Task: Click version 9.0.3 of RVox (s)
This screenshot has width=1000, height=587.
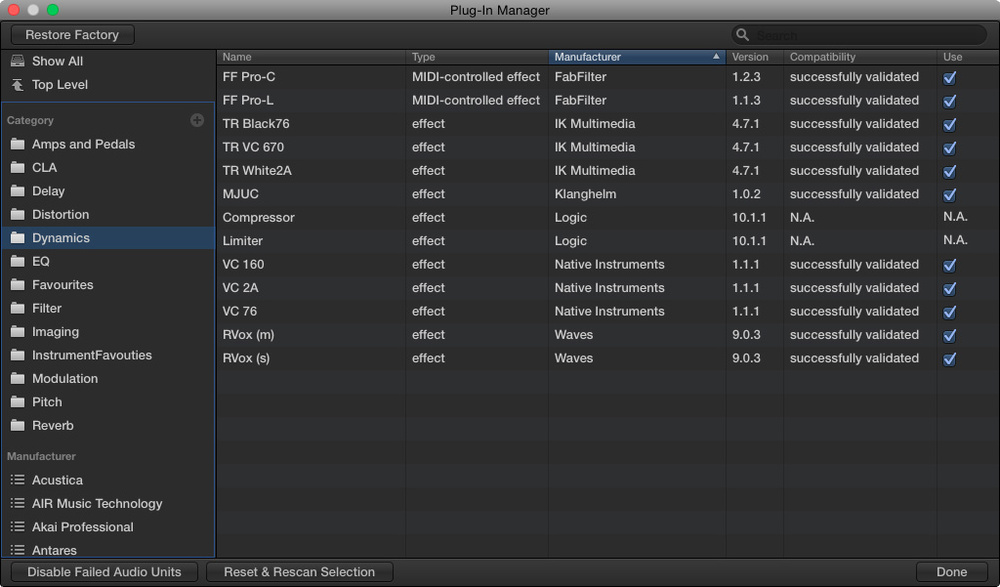Action: point(746,358)
